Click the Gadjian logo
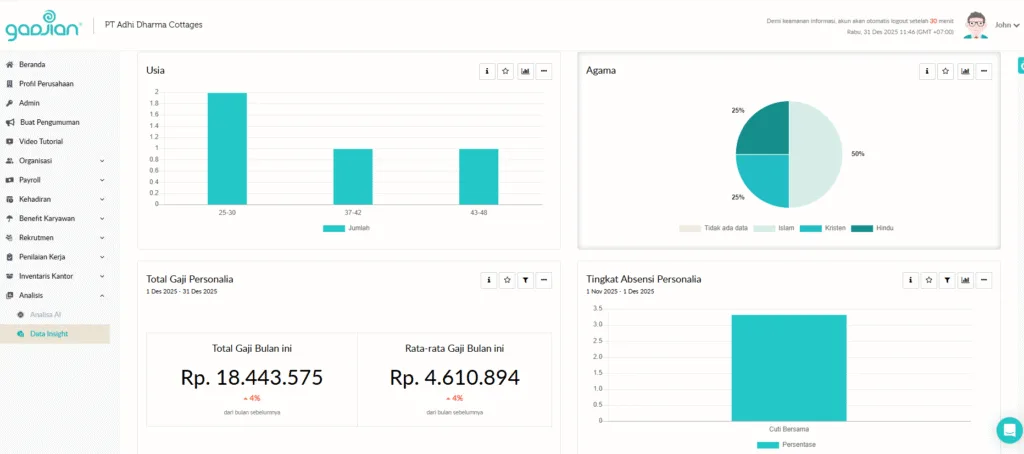This screenshot has width=1024, height=454. pyautogui.click(x=43, y=25)
